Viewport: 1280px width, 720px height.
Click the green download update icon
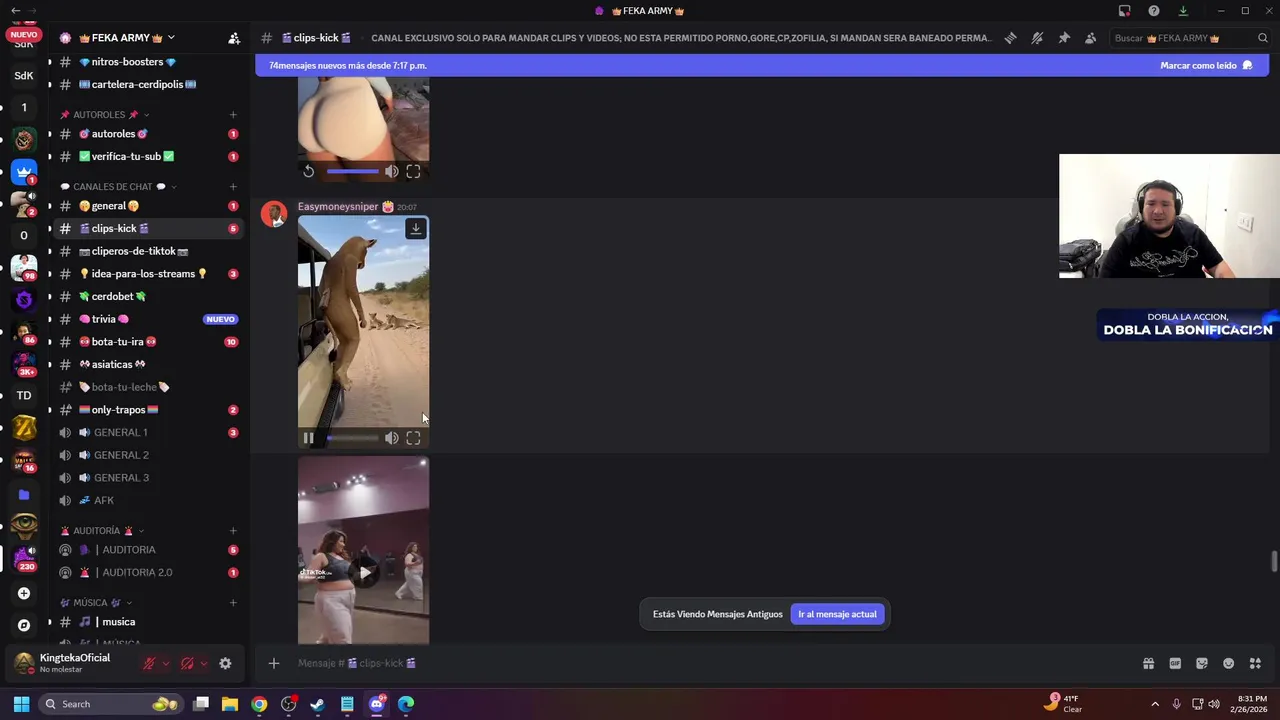click(x=1183, y=11)
